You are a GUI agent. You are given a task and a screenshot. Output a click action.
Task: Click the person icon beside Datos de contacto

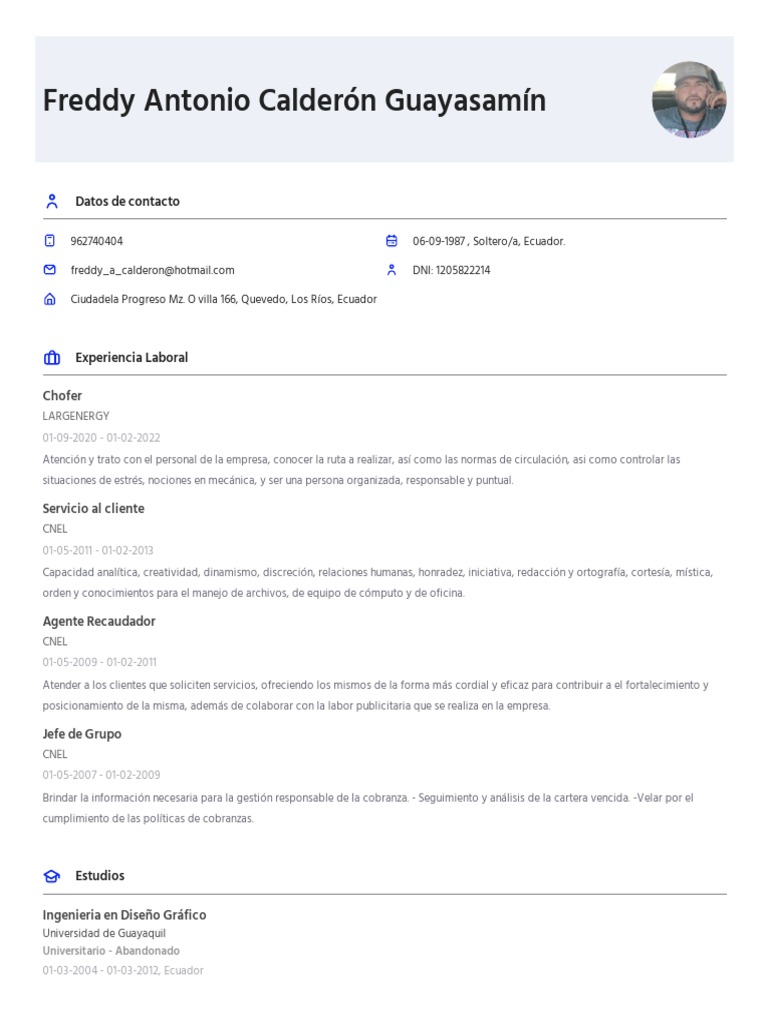tap(52, 201)
